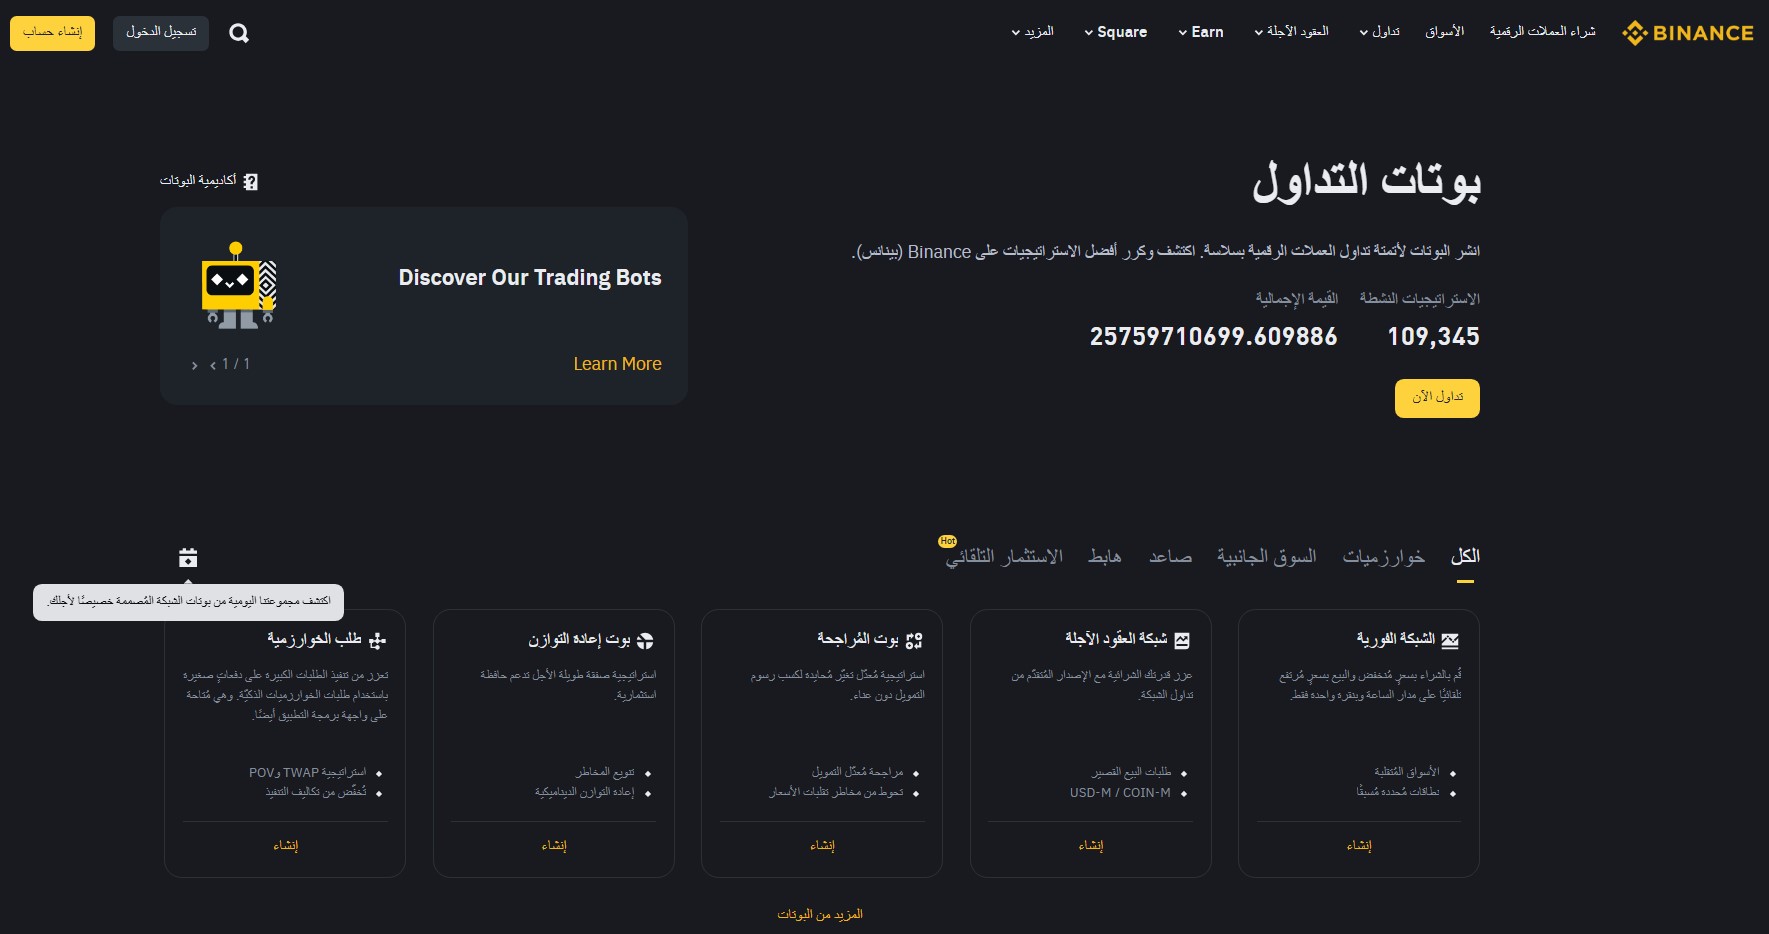This screenshot has height=934, width=1769.
Task: Click the بوت المُراجحة card title
Action: (858, 639)
